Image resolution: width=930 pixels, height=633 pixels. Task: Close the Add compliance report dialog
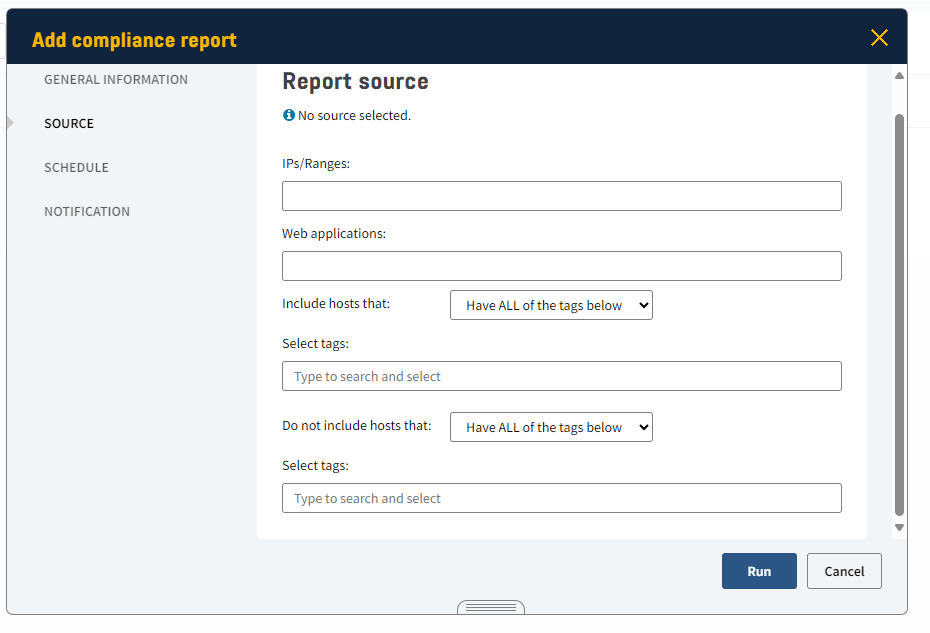(x=879, y=38)
